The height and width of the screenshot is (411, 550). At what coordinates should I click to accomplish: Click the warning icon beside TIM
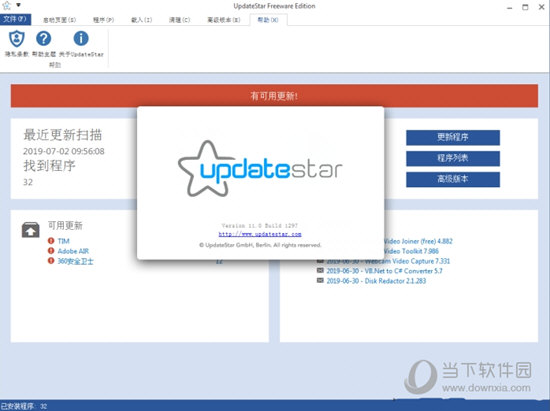click(x=51, y=241)
